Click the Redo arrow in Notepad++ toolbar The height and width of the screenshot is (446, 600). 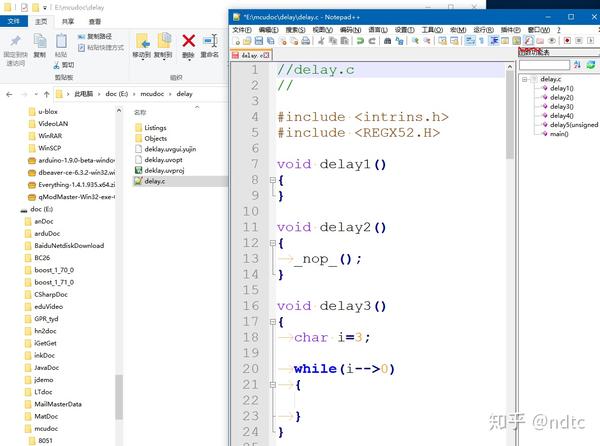[372, 41]
